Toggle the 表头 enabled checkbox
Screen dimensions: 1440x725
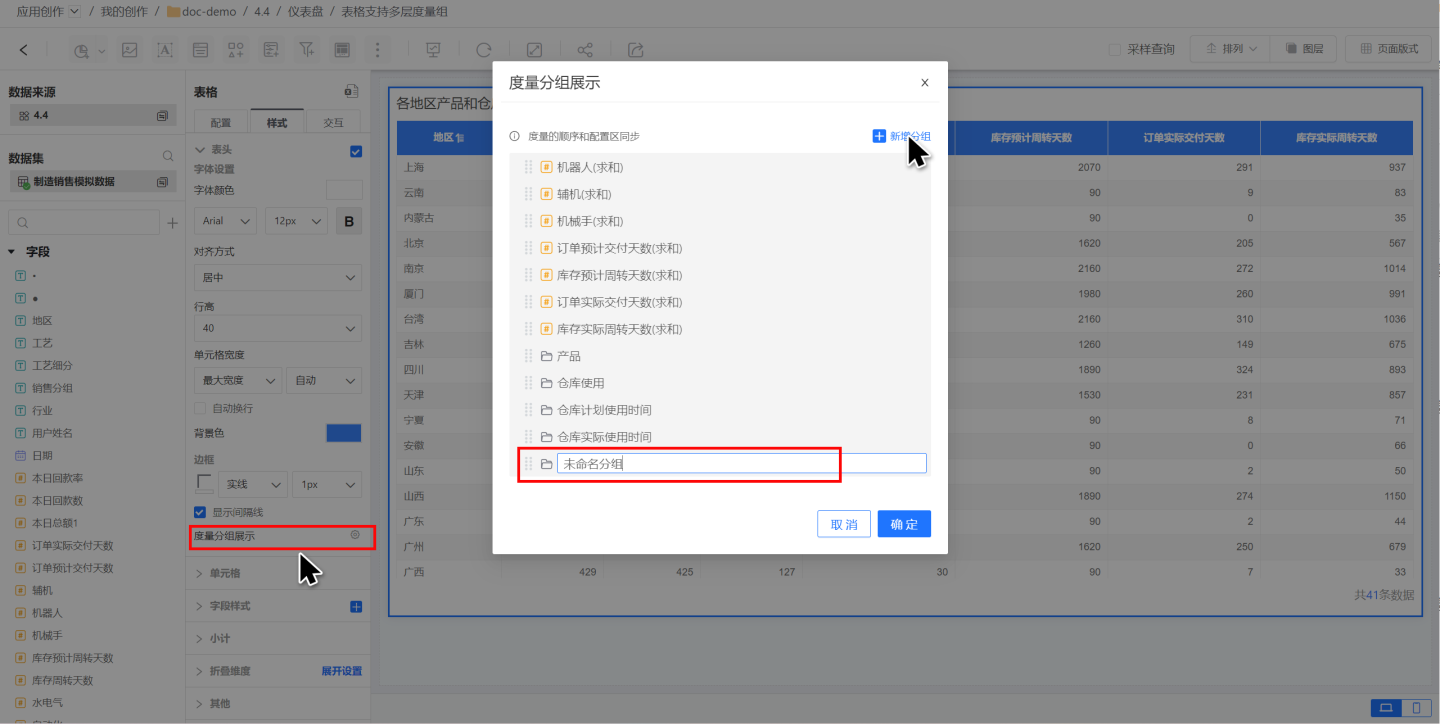tap(356, 151)
